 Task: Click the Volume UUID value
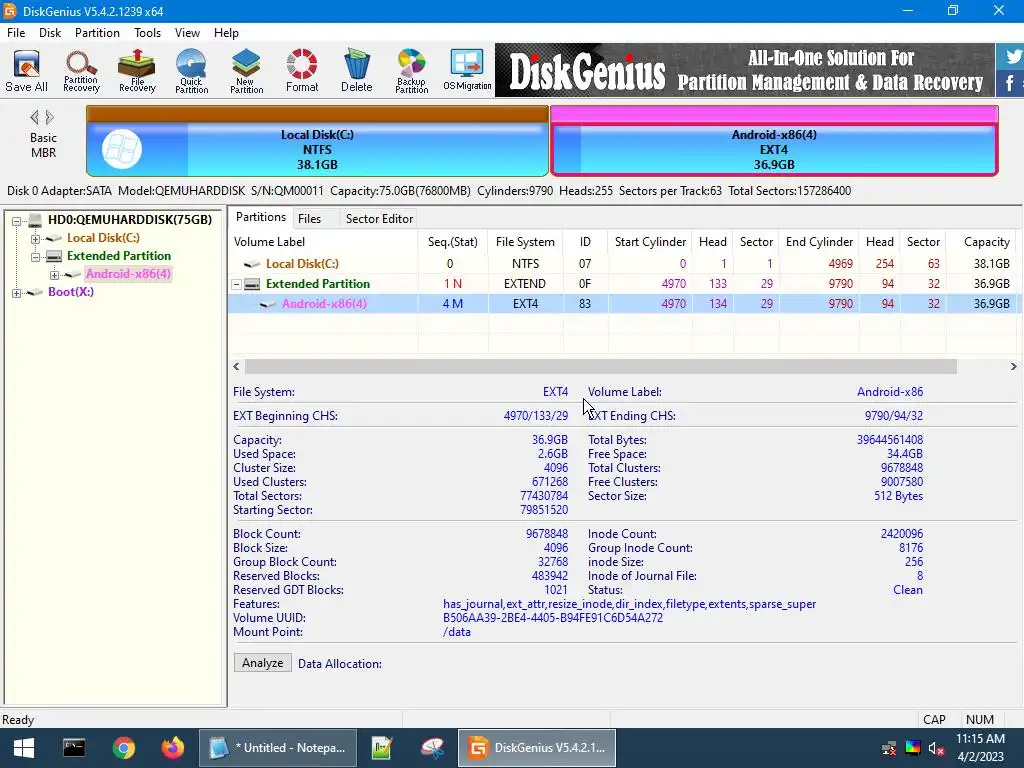(x=553, y=618)
